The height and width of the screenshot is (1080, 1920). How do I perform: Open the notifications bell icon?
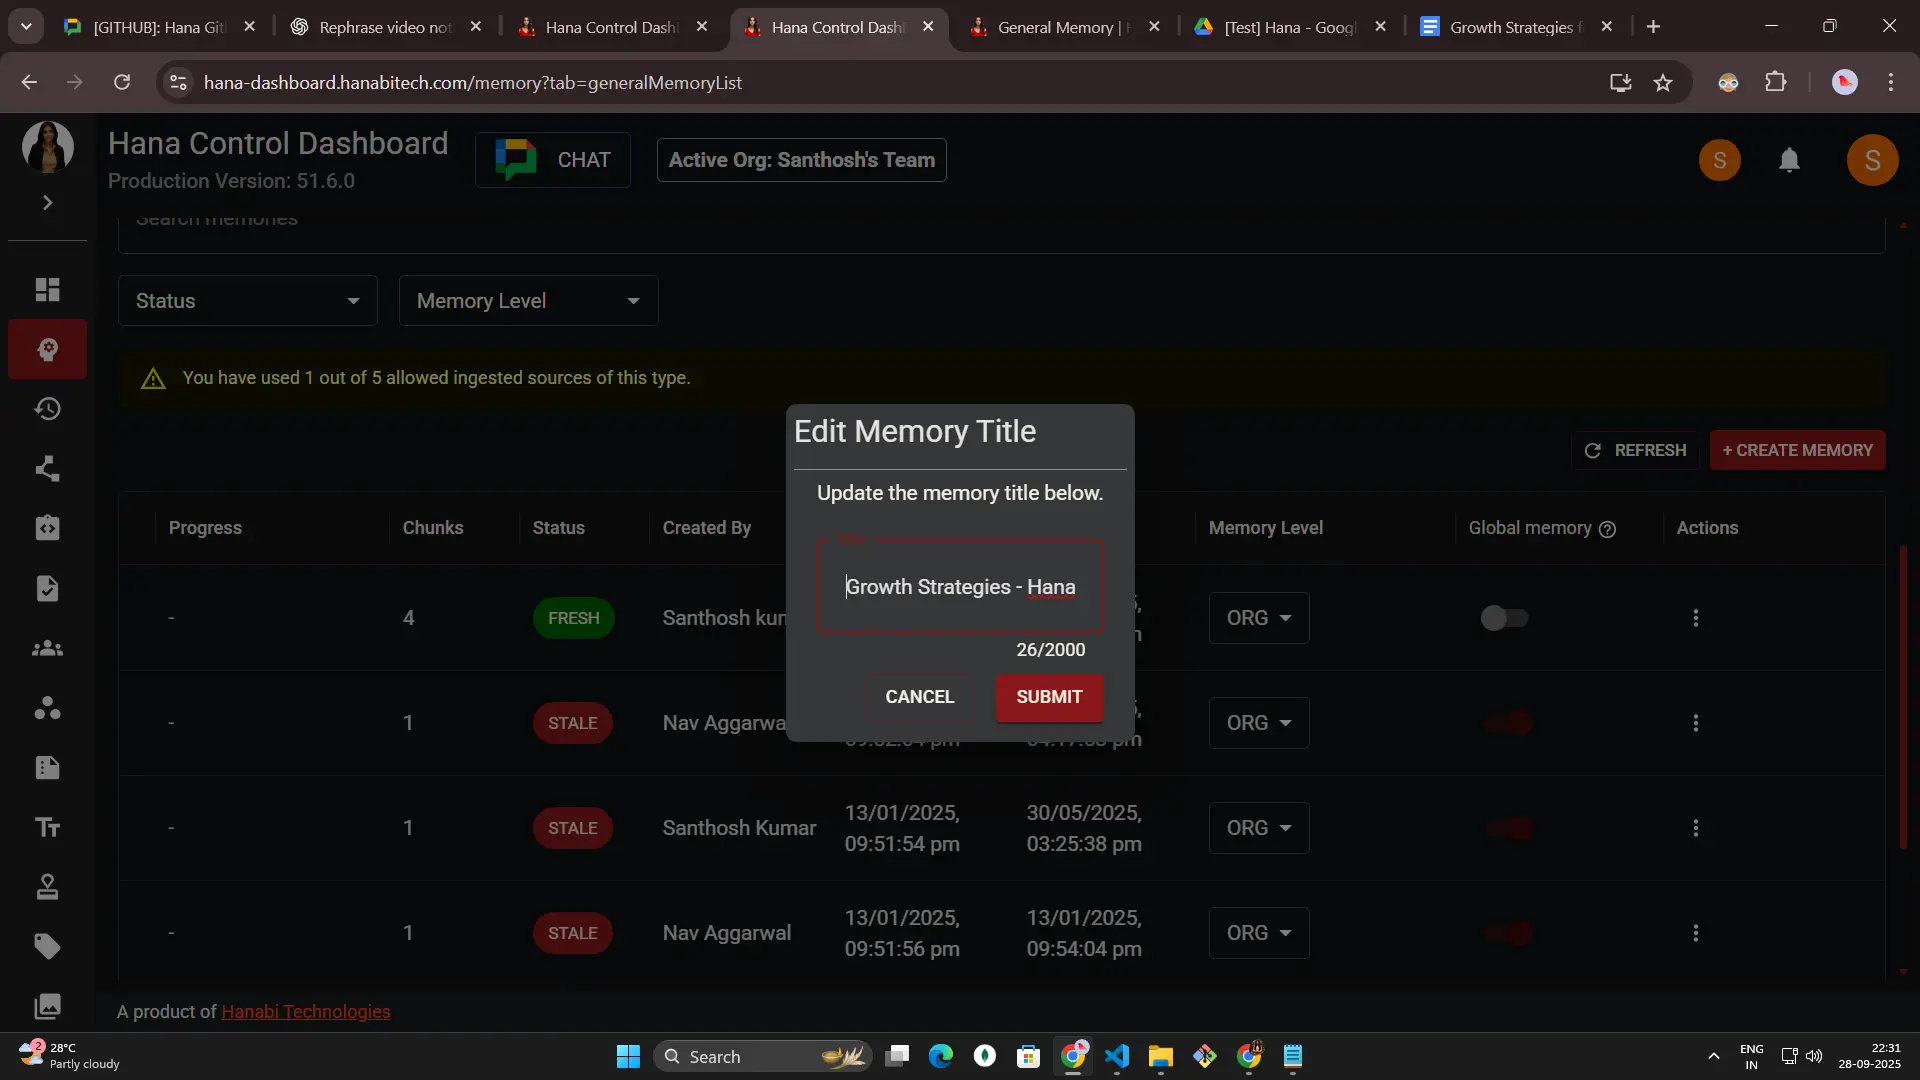1789,160
